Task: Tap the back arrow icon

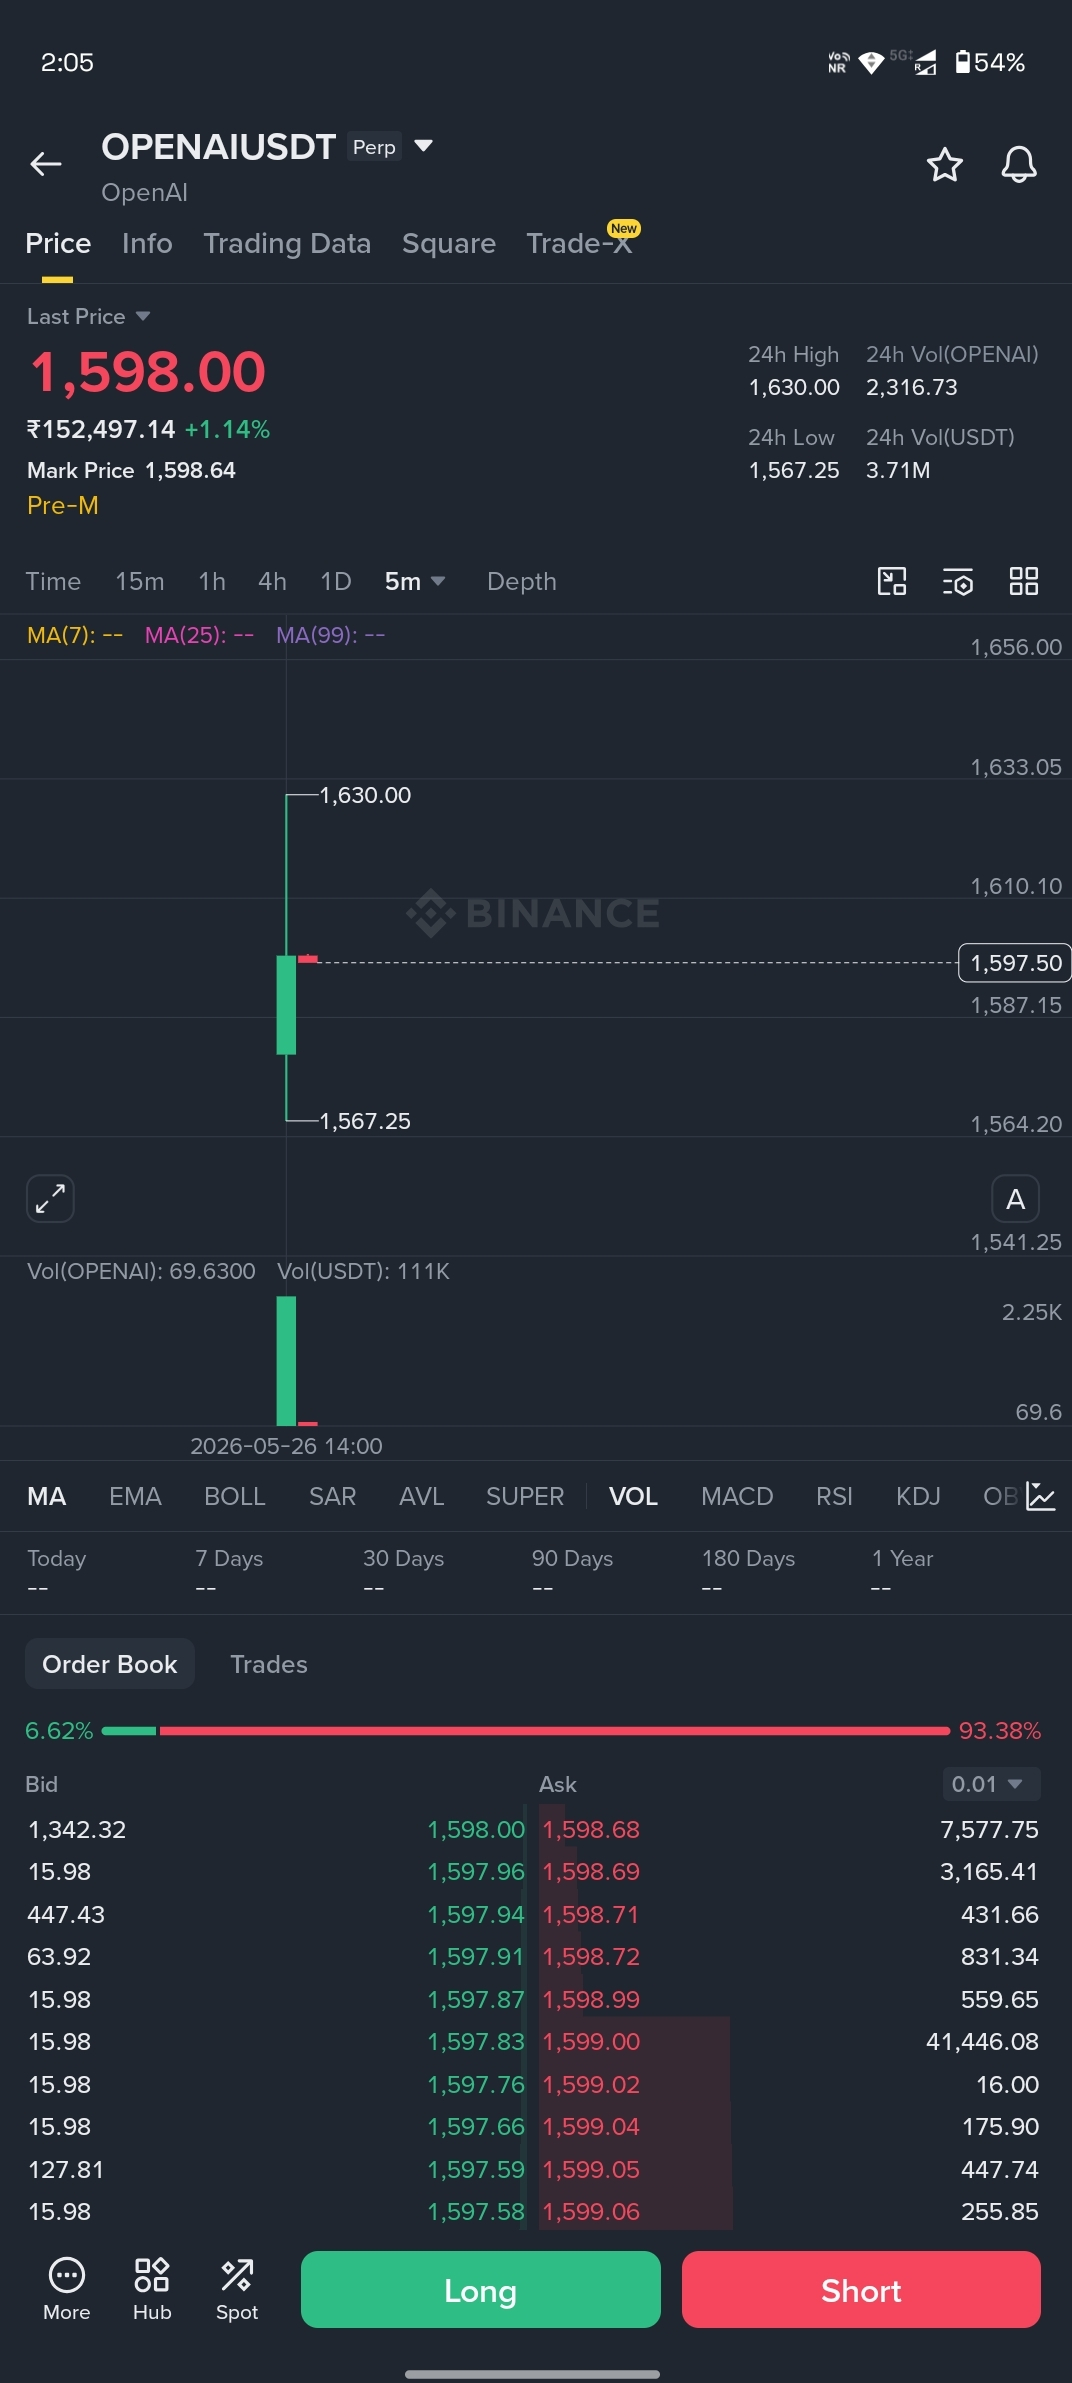Action: tap(46, 164)
